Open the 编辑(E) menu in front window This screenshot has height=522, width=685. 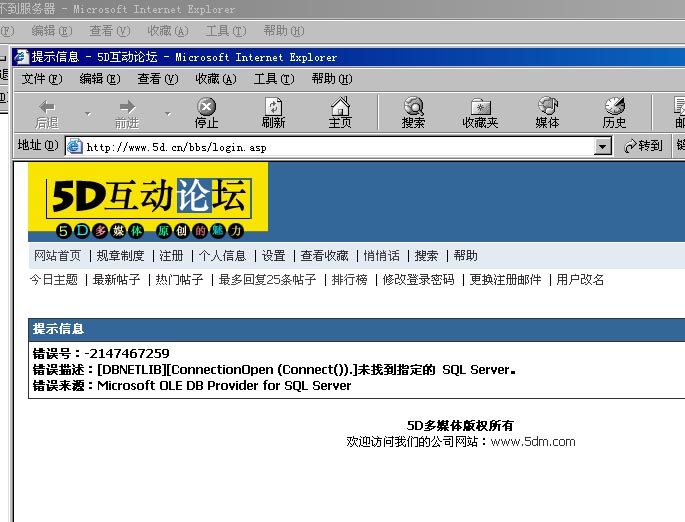coord(100,79)
